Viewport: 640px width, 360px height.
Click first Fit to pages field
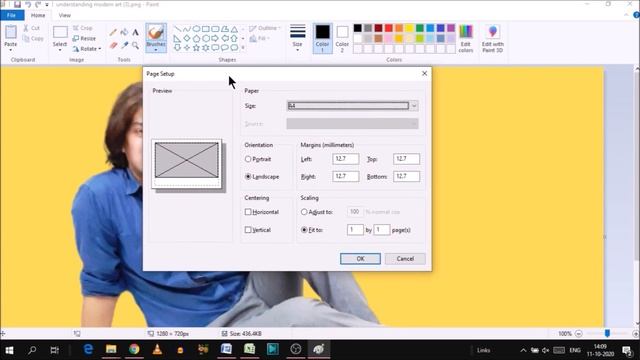tap(355, 230)
